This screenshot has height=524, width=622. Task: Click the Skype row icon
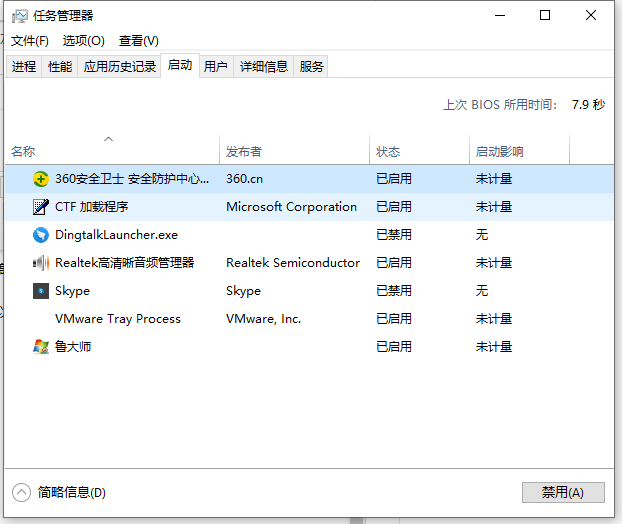pyautogui.click(x=40, y=291)
